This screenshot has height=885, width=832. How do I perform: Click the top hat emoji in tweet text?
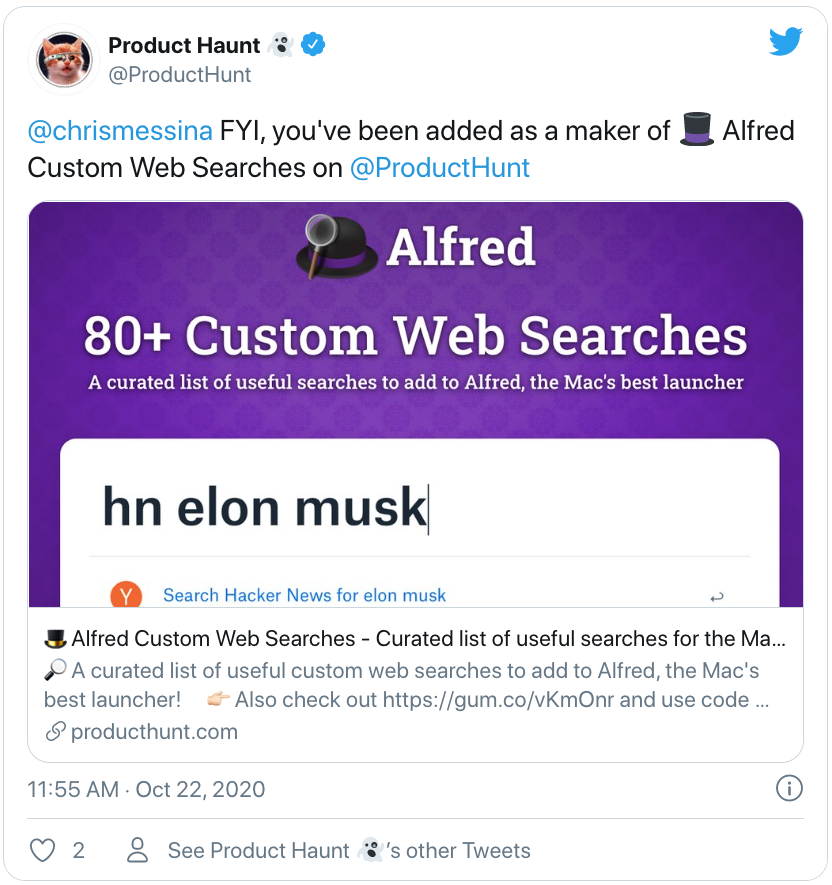[x=697, y=131]
